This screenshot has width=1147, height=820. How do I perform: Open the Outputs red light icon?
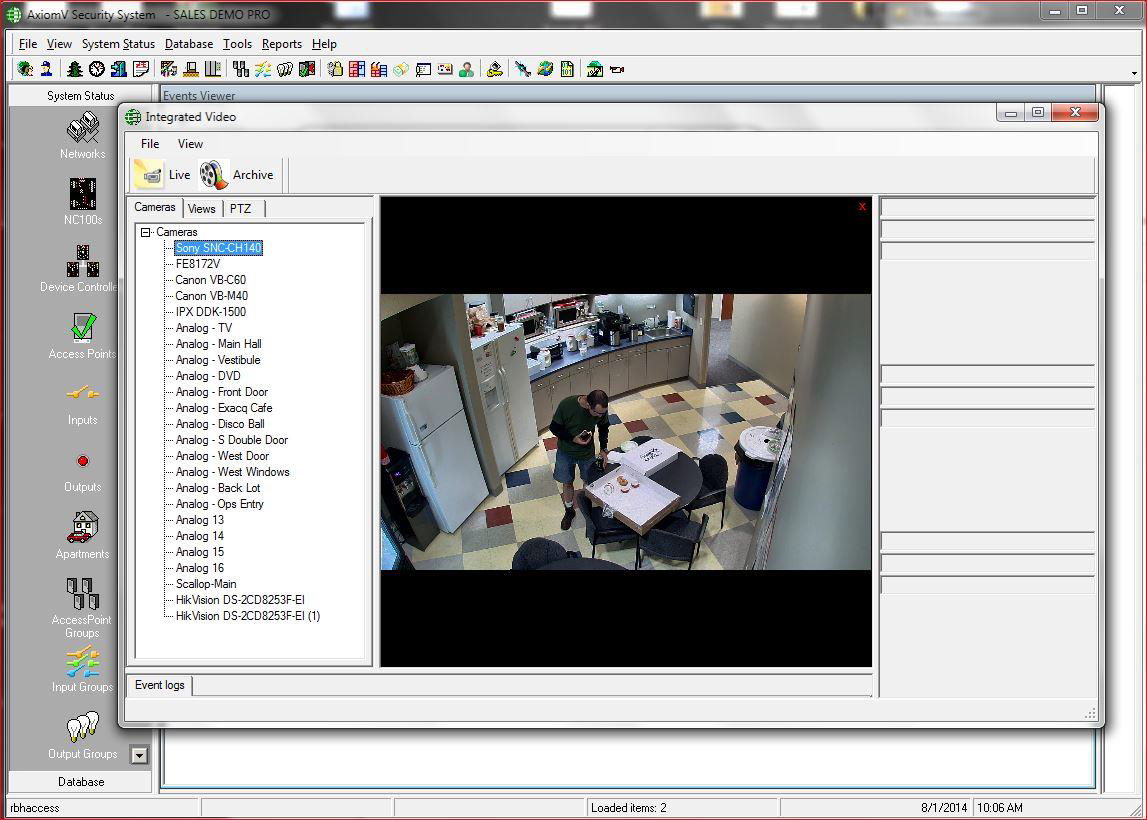(x=82, y=461)
